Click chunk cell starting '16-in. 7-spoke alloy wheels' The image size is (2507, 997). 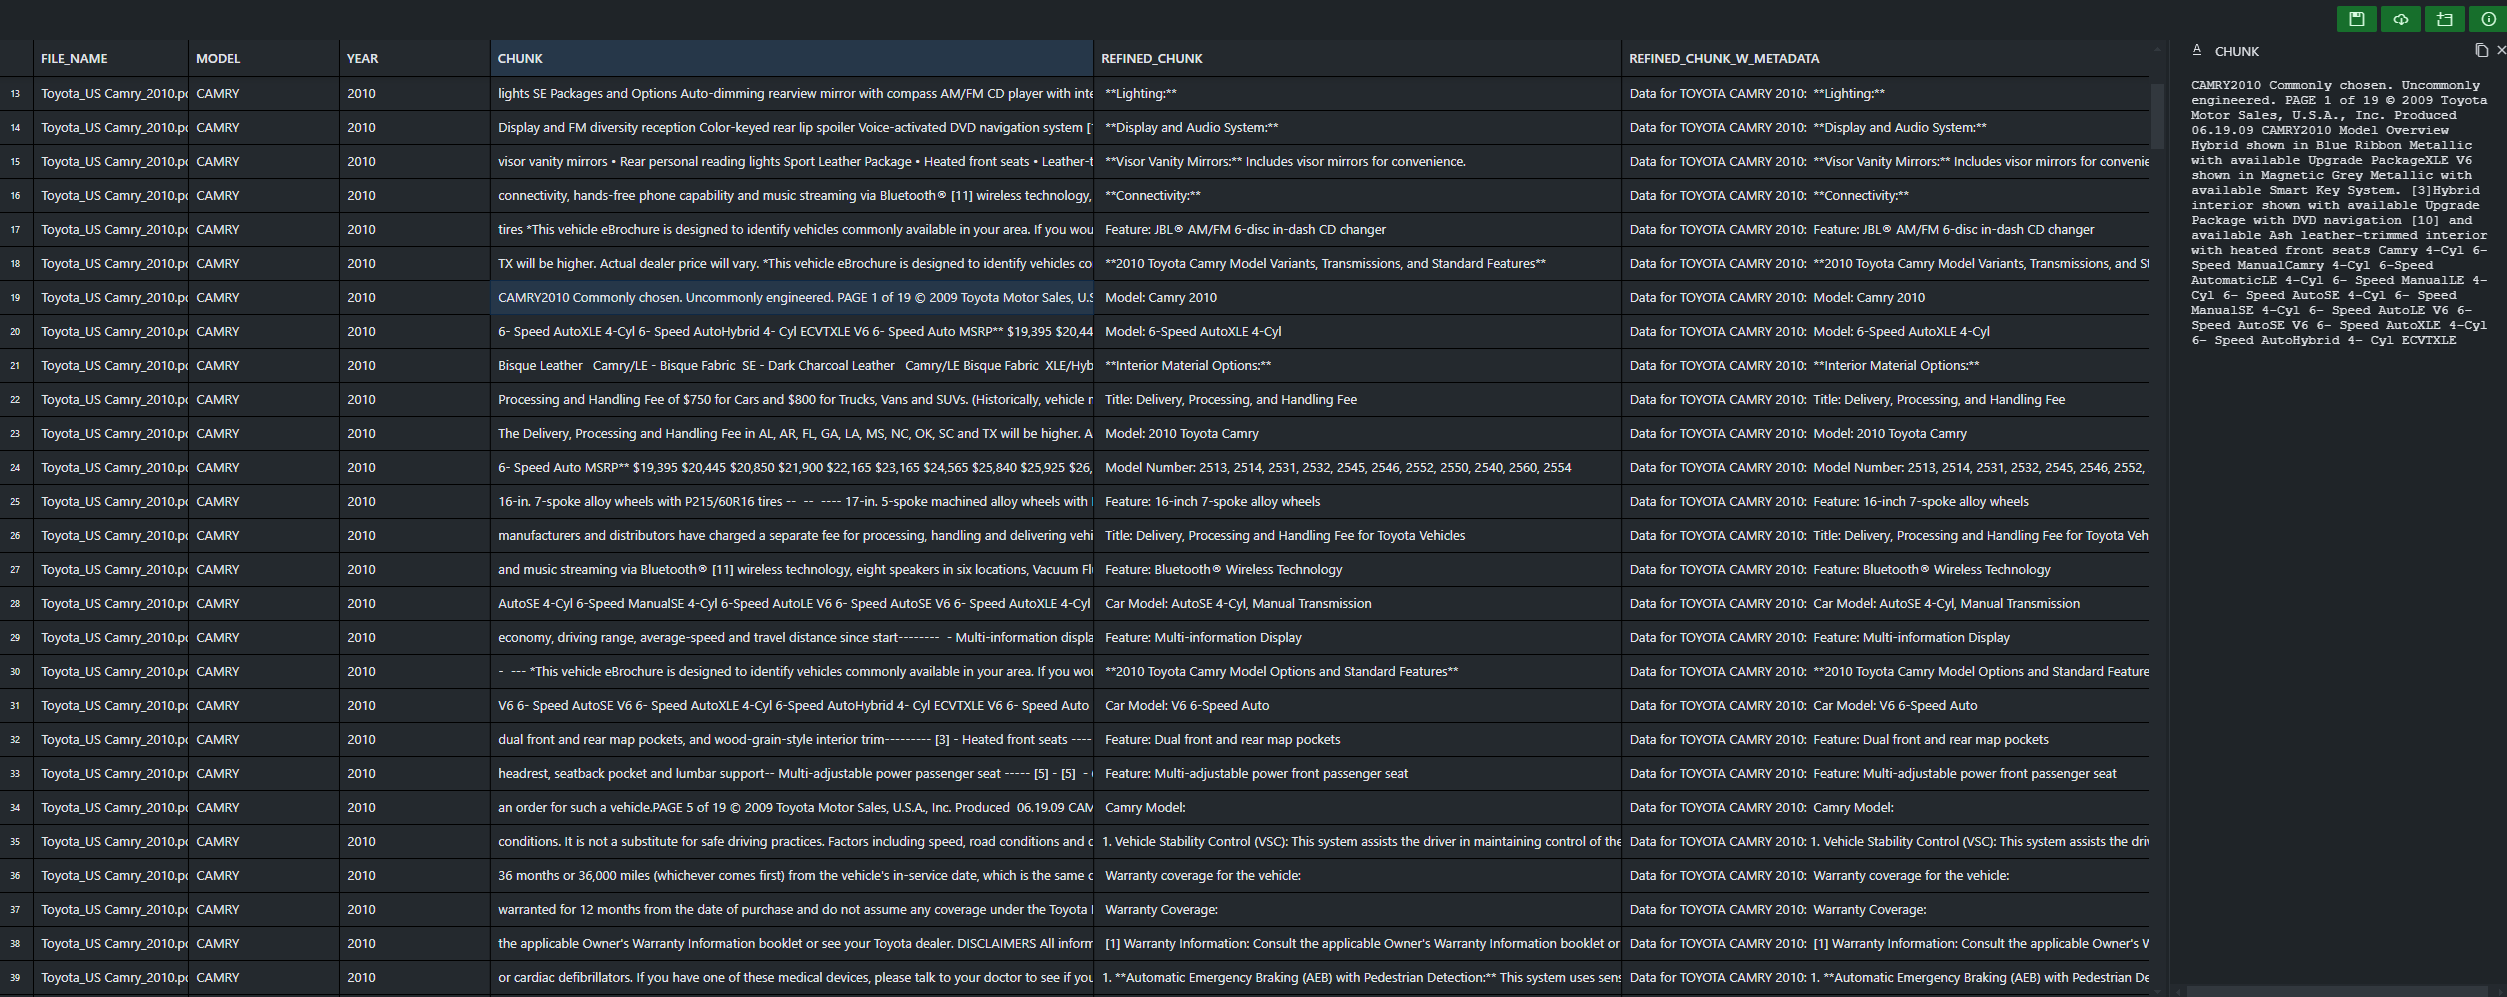click(792, 501)
